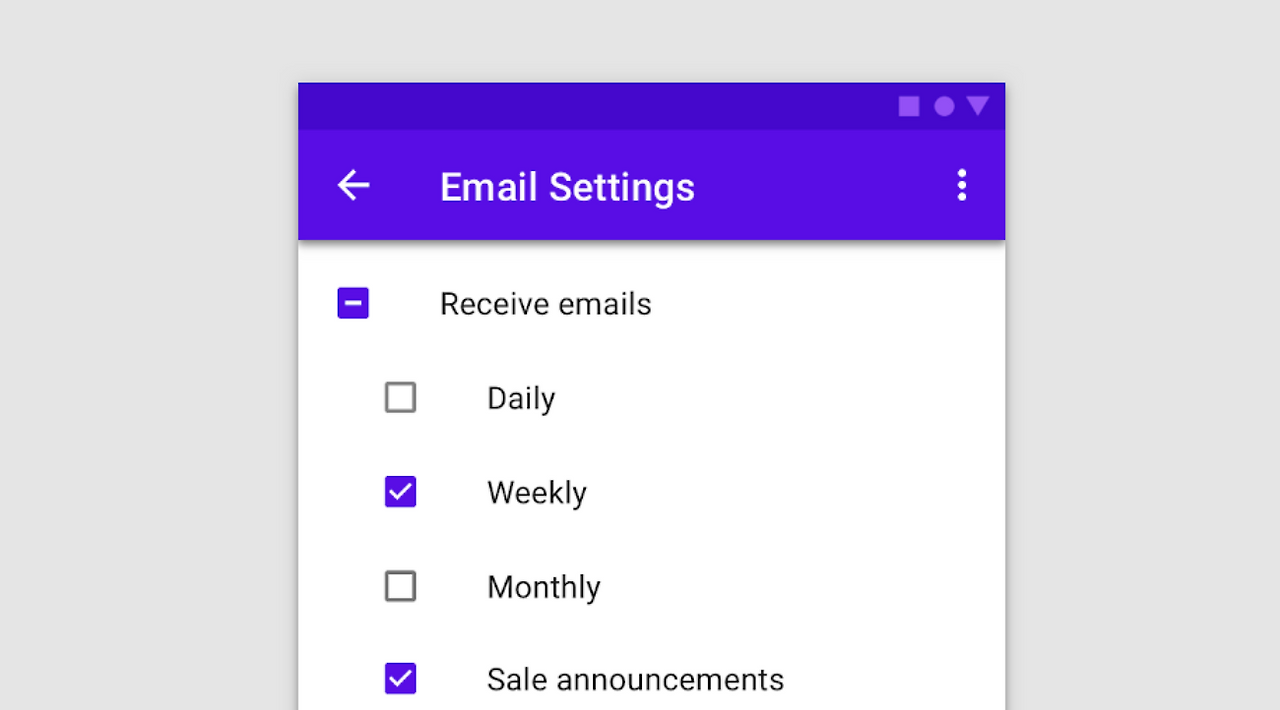
Task: Click the Daily label text
Action: [520, 398]
